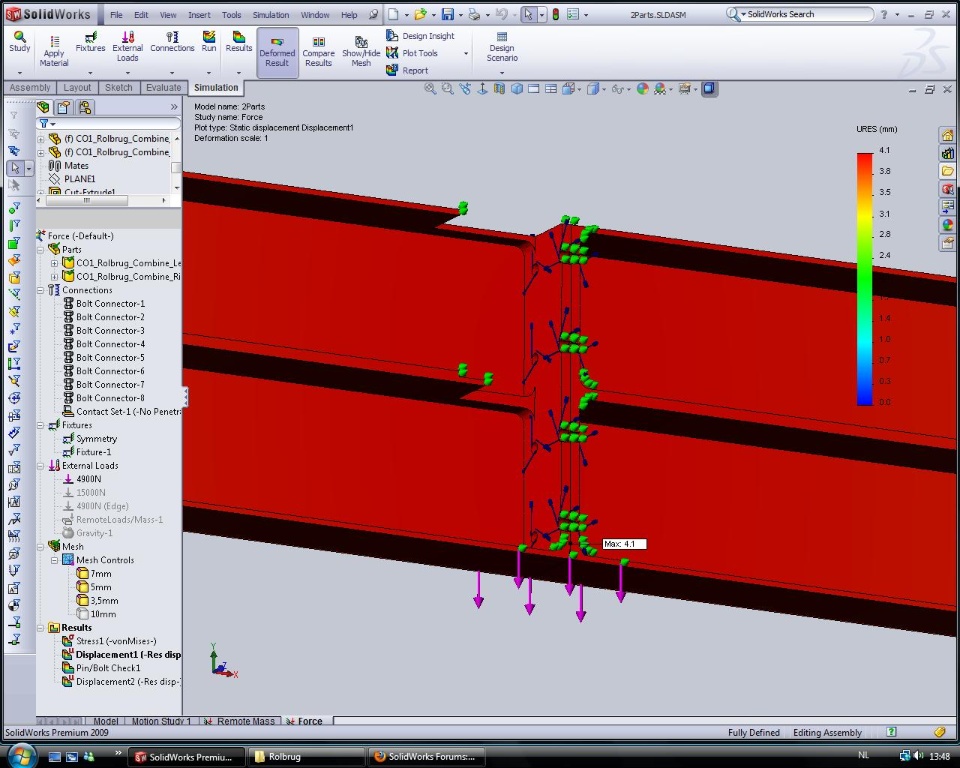
Task: Collapse the Mesh Controls node
Action: (x=54, y=560)
